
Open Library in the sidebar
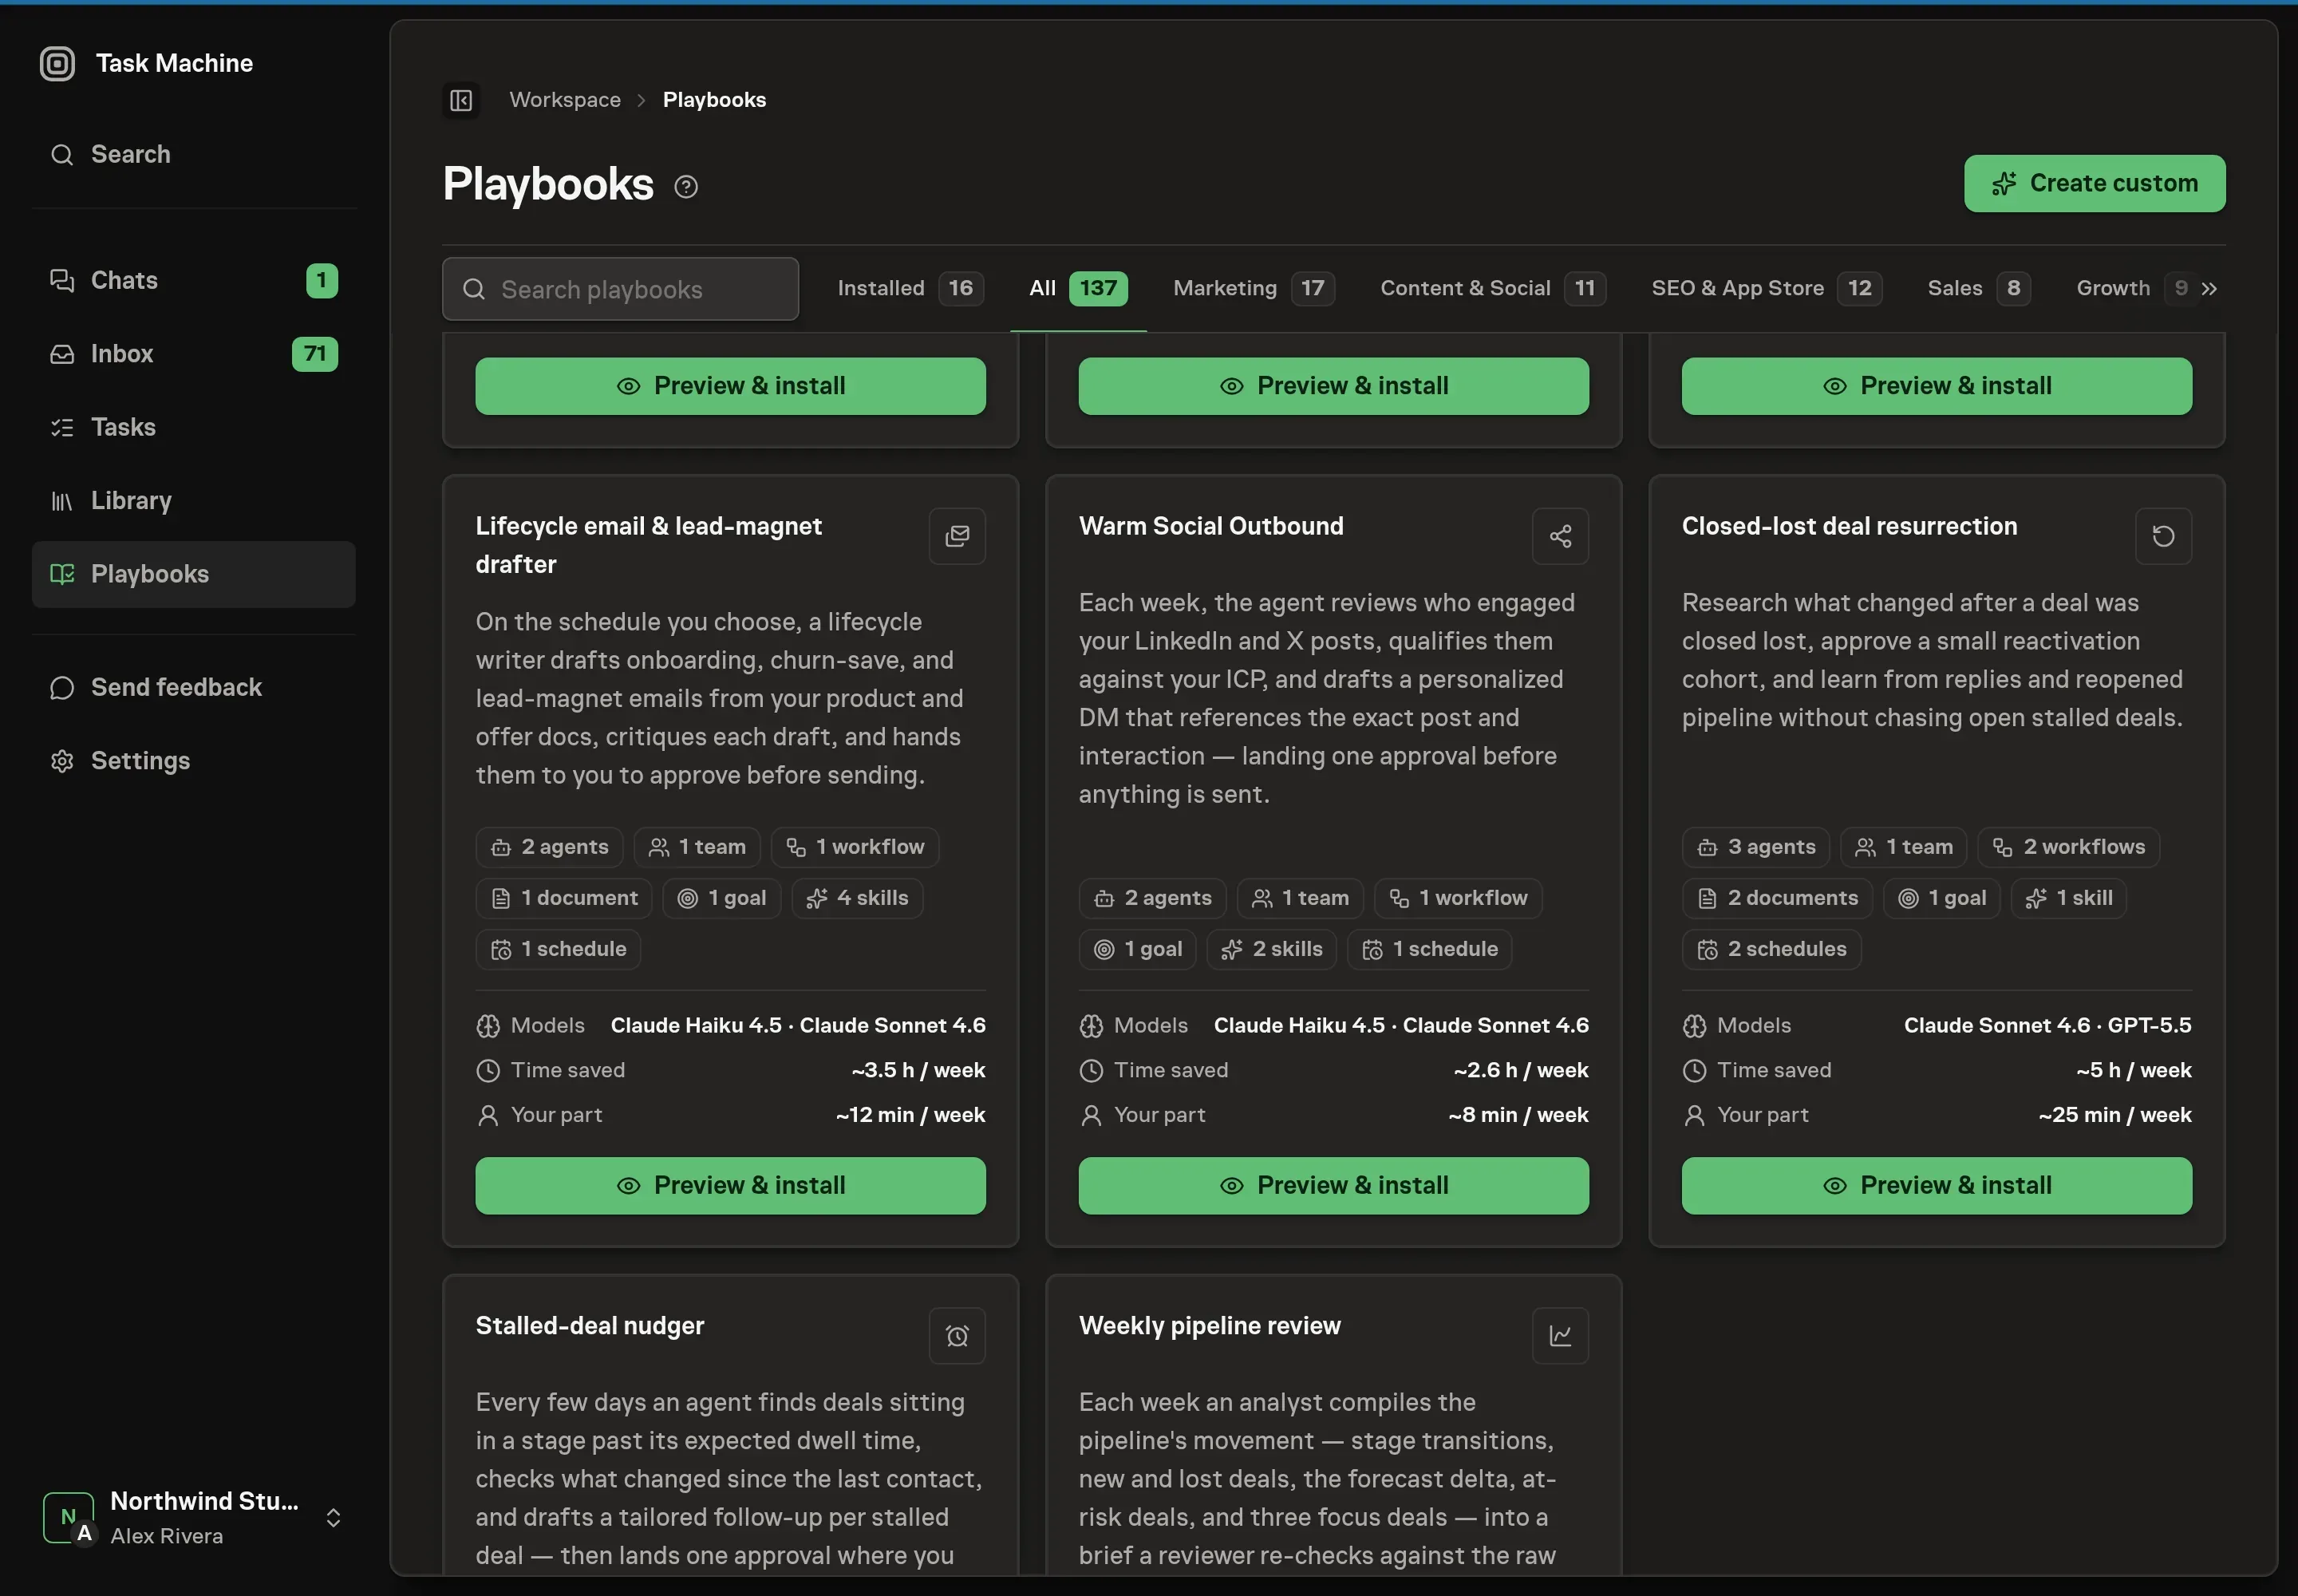(194, 501)
